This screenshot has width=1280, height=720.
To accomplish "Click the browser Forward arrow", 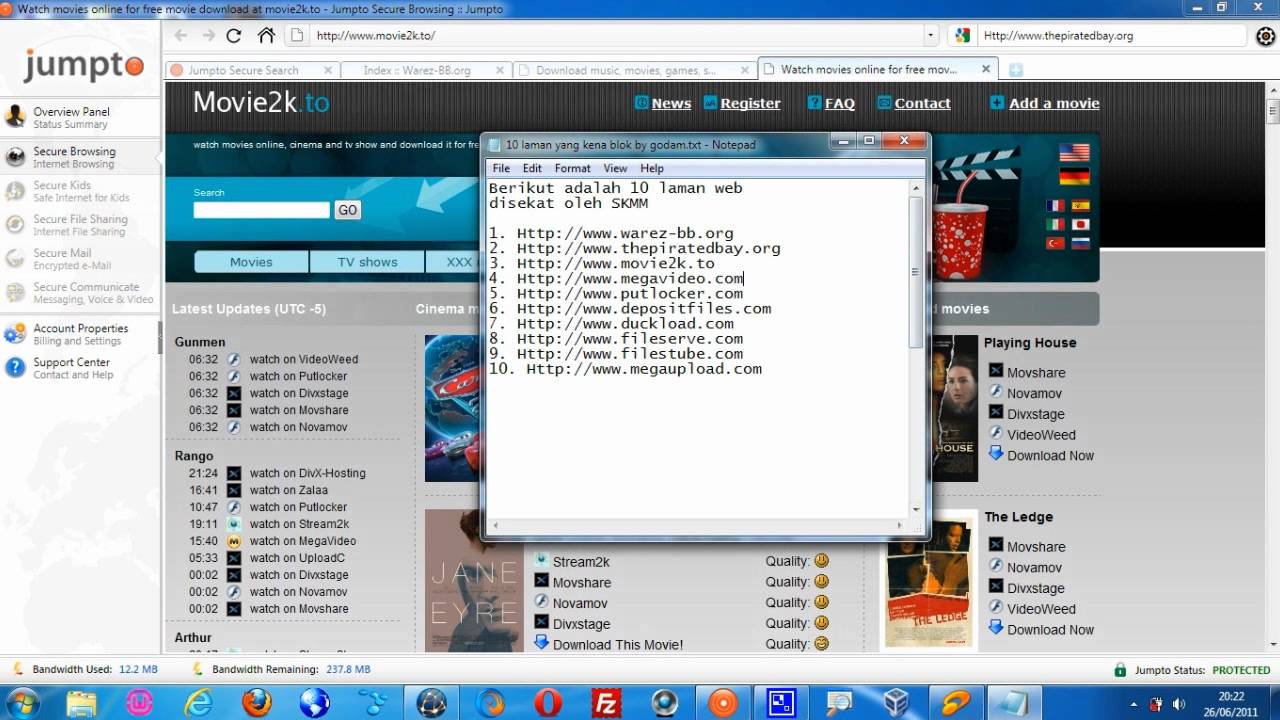I will pos(208,35).
